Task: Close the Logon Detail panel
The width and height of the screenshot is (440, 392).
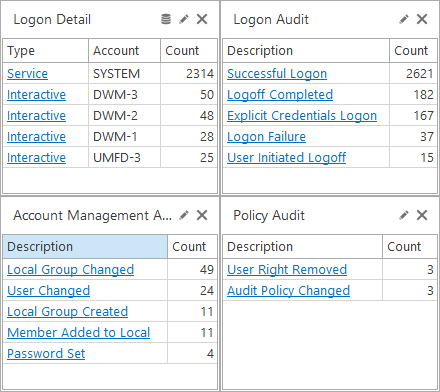Action: [x=202, y=19]
